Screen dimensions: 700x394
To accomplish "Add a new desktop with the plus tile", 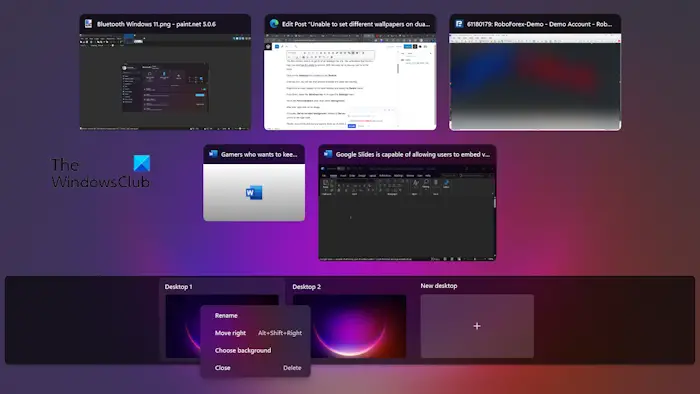I will click(477, 326).
